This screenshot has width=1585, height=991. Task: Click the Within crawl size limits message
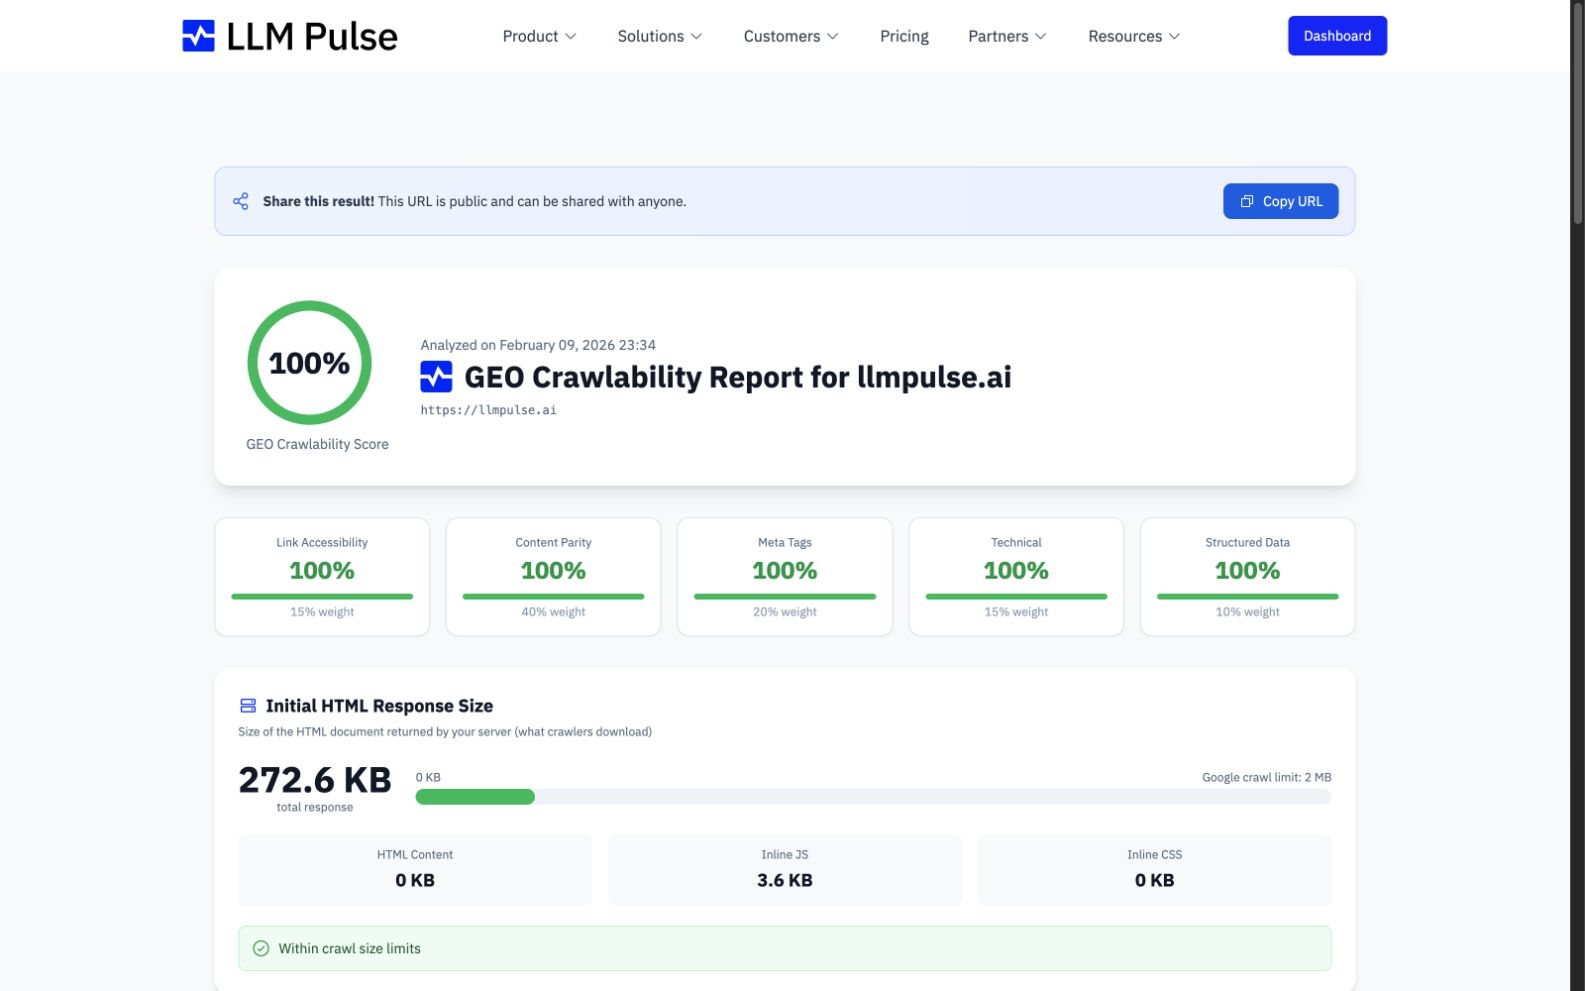[x=785, y=948]
